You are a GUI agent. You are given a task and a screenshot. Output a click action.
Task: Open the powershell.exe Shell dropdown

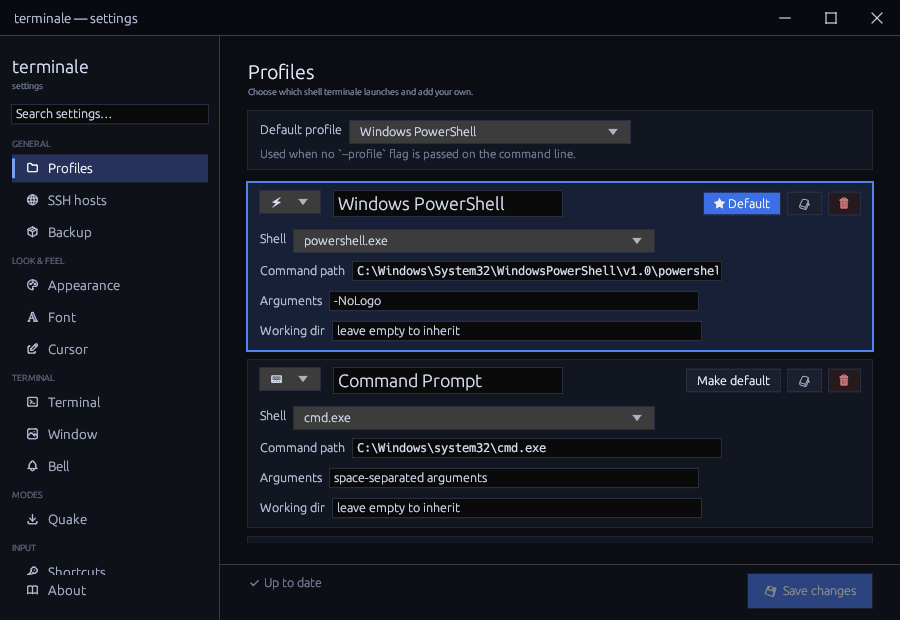[474, 241]
